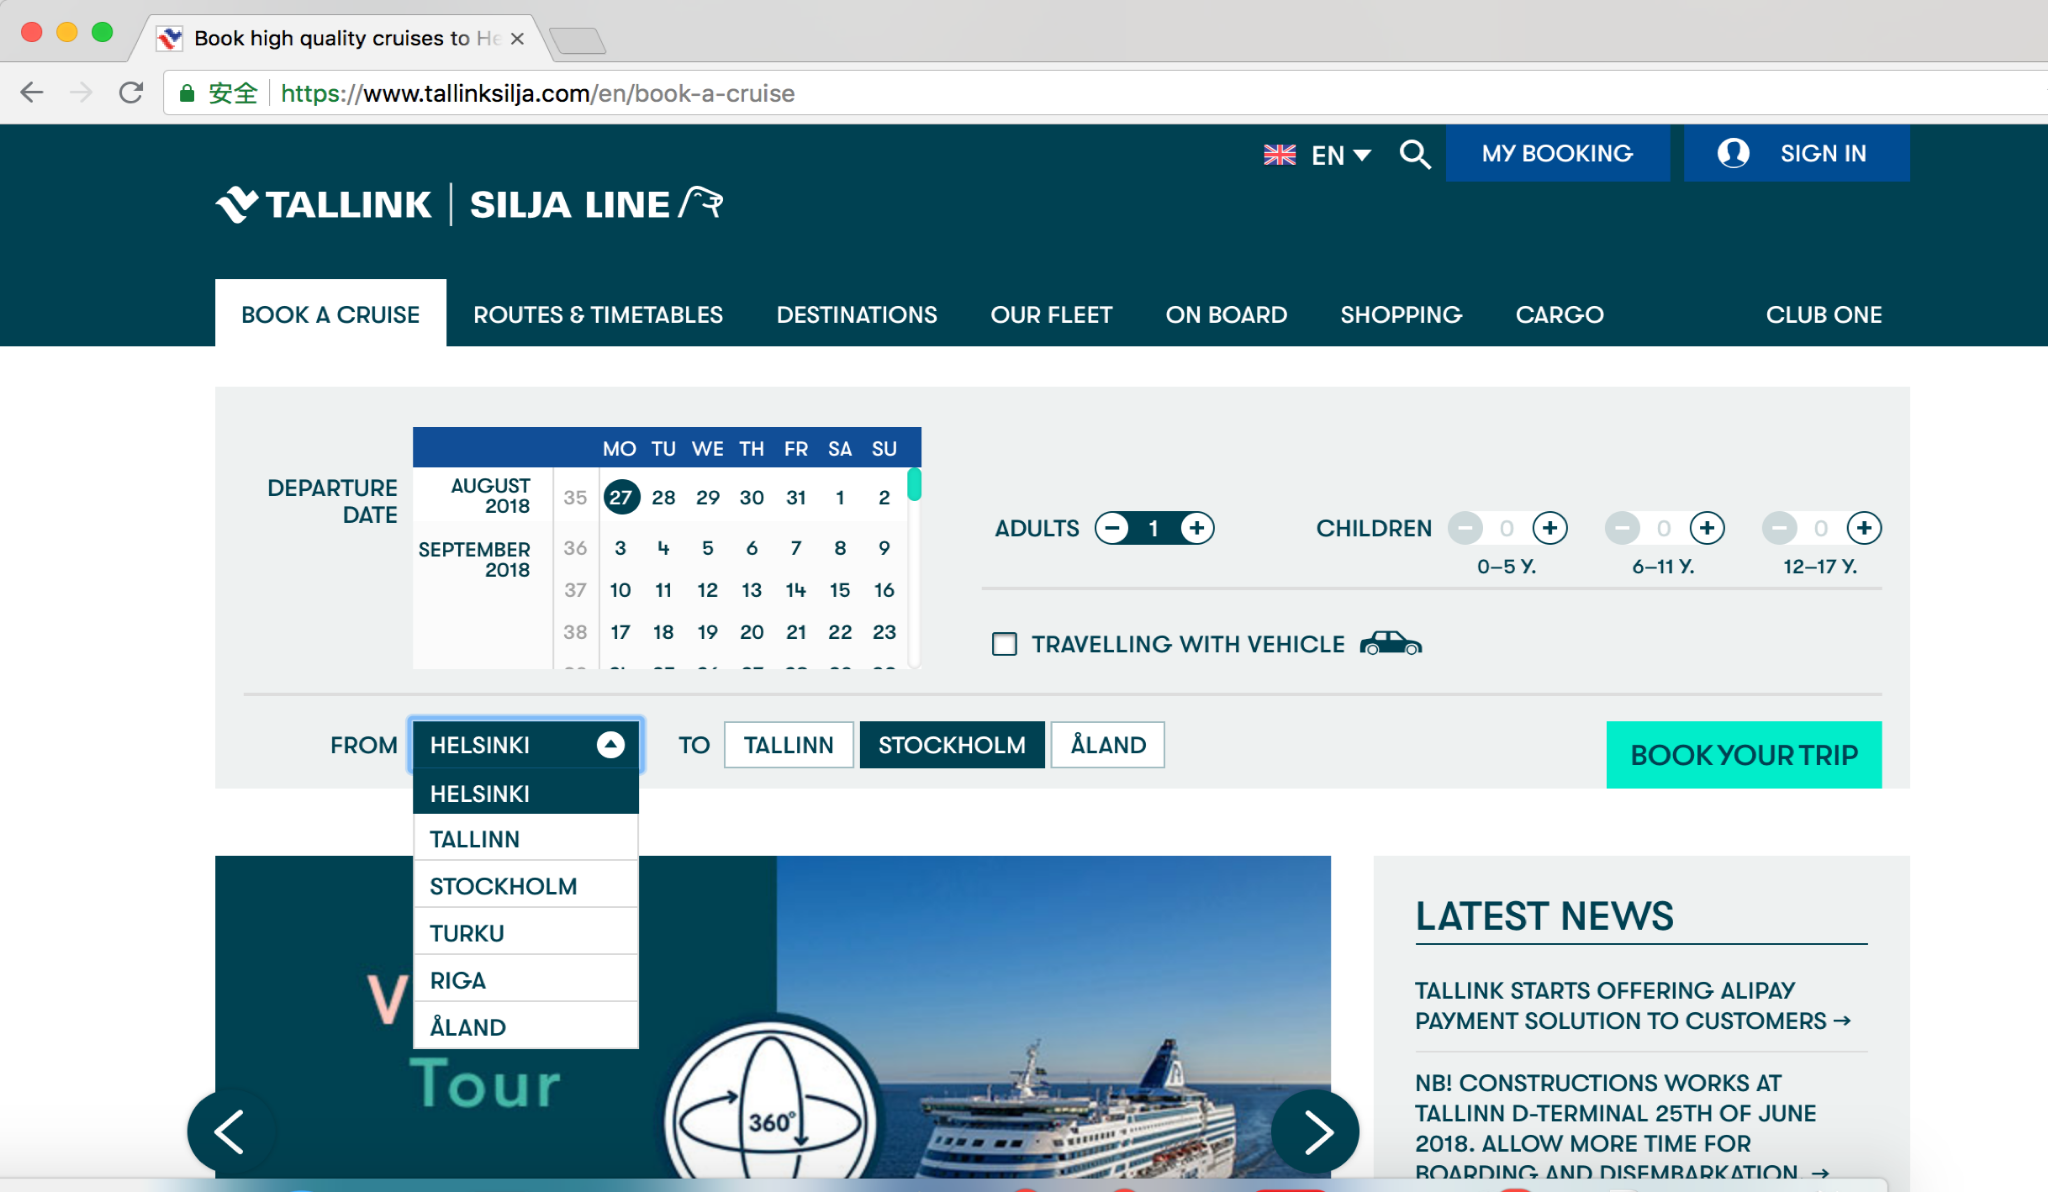Click September 2018 month label
The width and height of the screenshot is (2048, 1192).
tap(474, 559)
